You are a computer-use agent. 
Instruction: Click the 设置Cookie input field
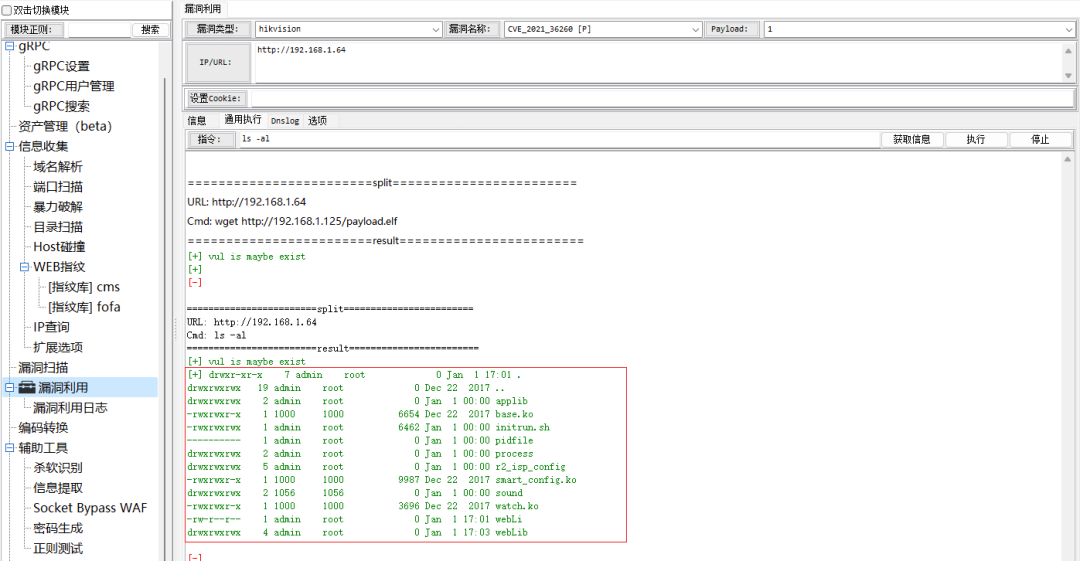[662, 99]
